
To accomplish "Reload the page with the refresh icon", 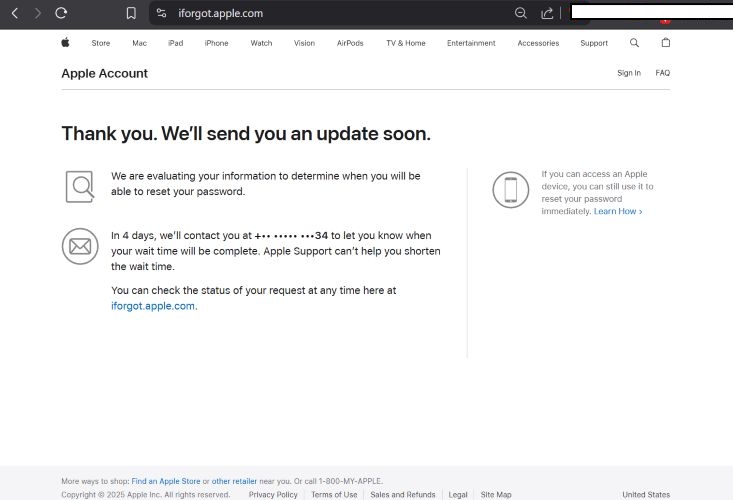I will [61, 13].
